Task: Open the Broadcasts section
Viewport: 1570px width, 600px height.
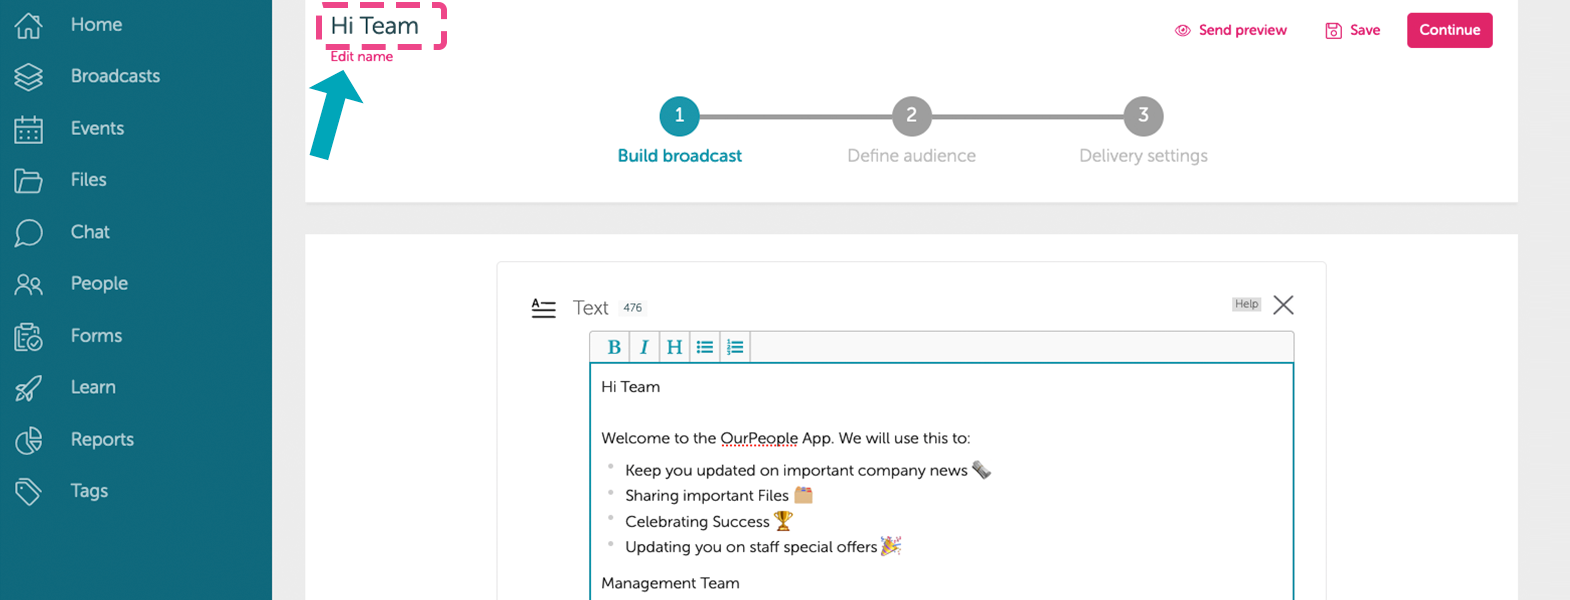Action: pos(115,76)
